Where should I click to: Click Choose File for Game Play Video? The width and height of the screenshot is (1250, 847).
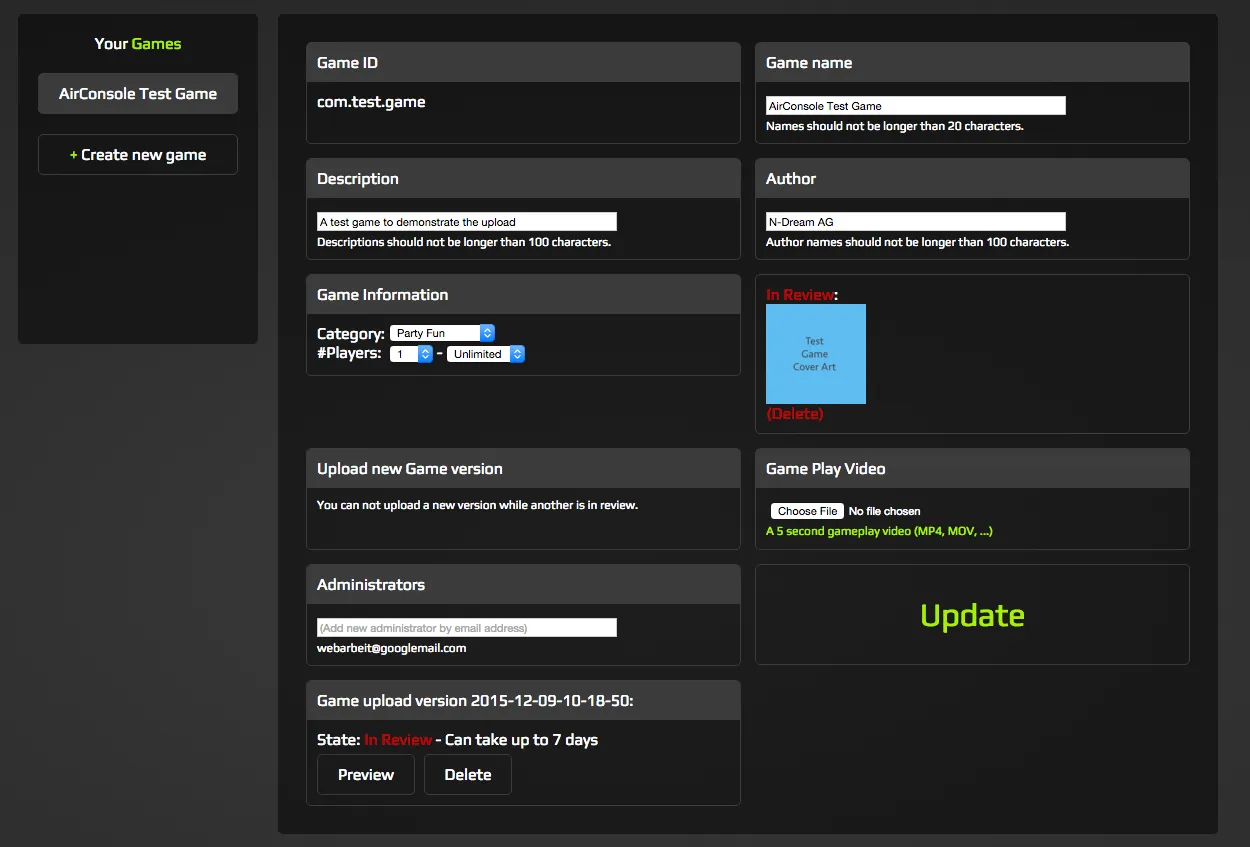pyautogui.click(x=807, y=511)
